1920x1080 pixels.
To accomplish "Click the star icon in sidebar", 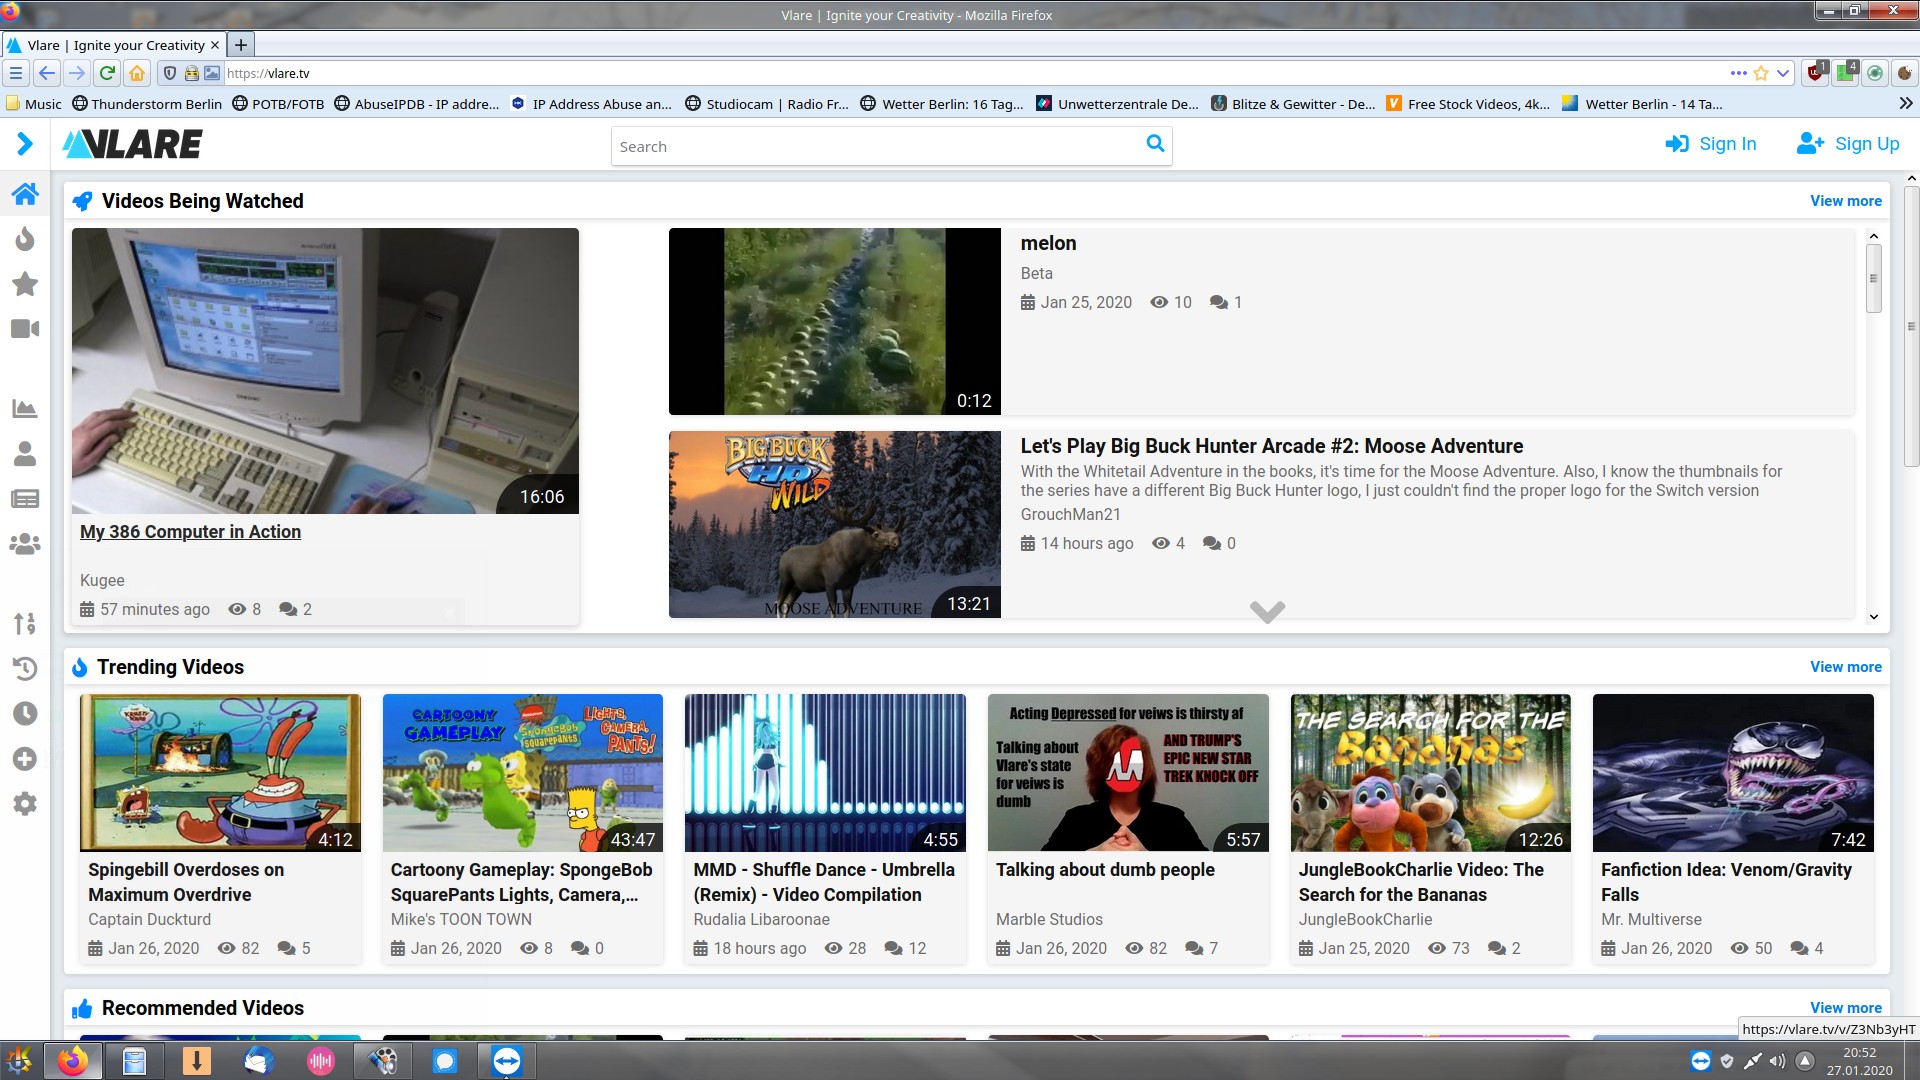I will 25,284.
